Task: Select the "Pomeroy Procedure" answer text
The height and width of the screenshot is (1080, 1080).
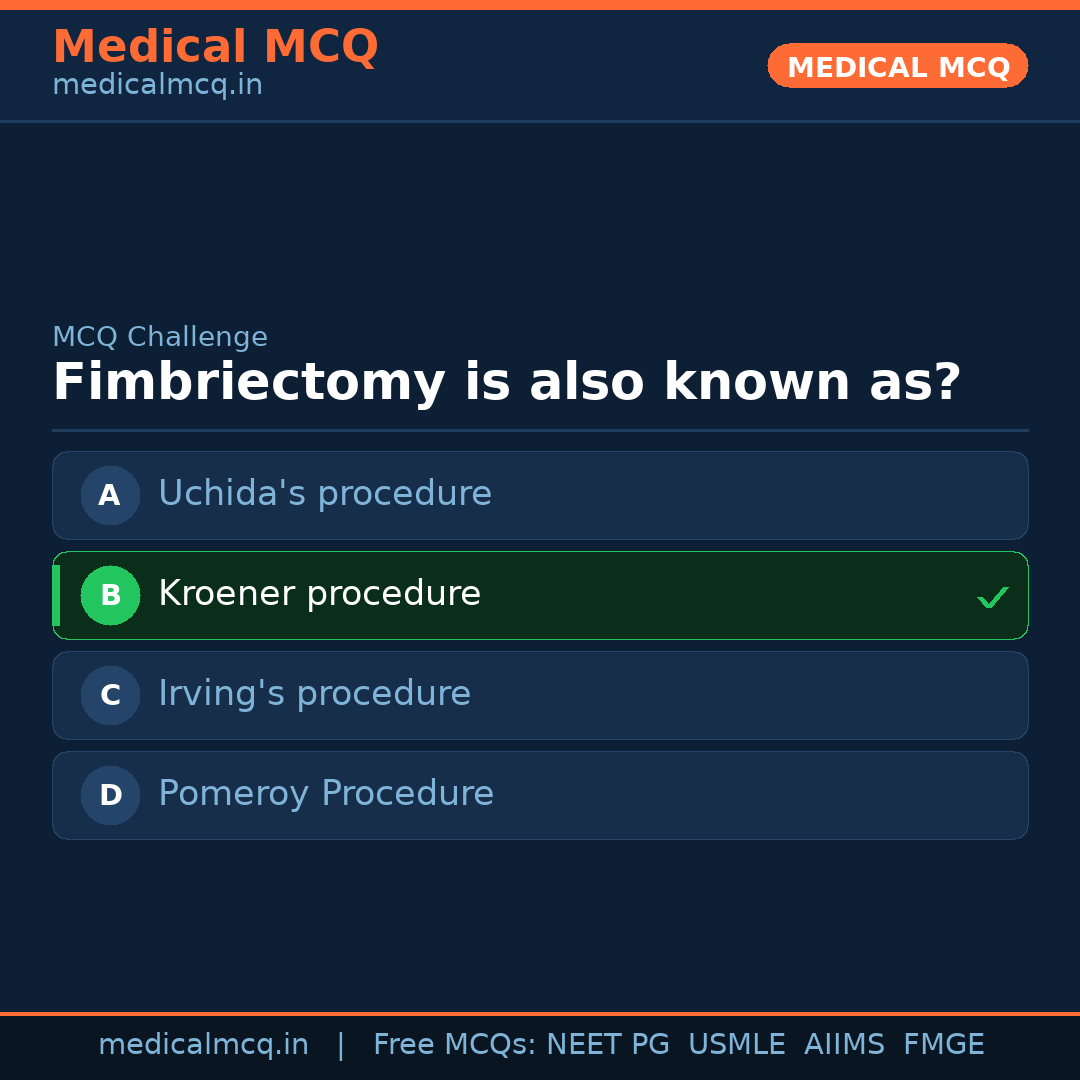Action: 326,794
